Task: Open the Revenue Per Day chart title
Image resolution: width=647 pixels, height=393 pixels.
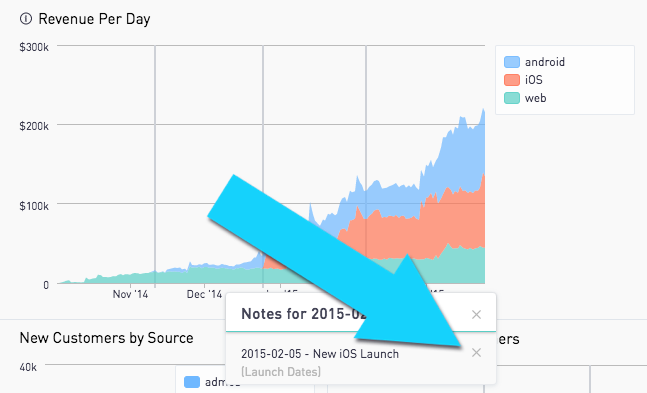Action: (x=94, y=19)
